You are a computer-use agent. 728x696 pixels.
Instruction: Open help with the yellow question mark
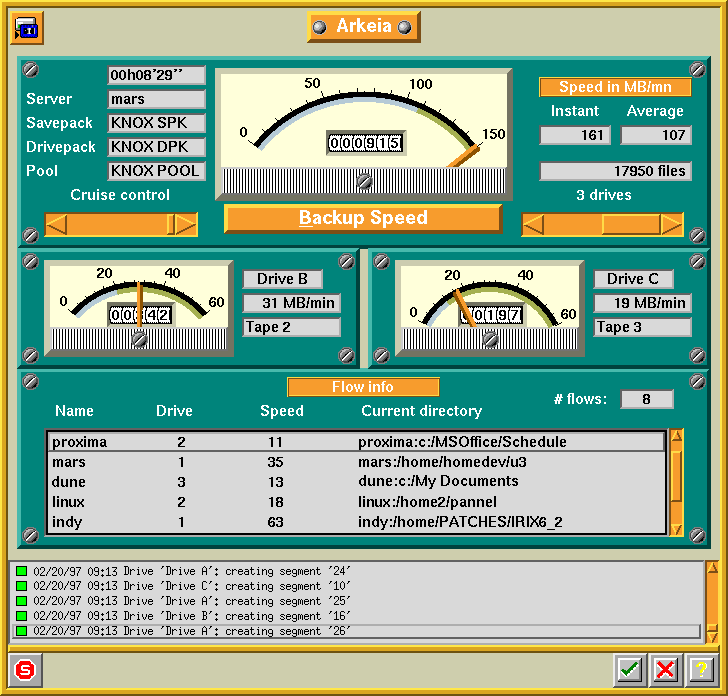(x=701, y=670)
